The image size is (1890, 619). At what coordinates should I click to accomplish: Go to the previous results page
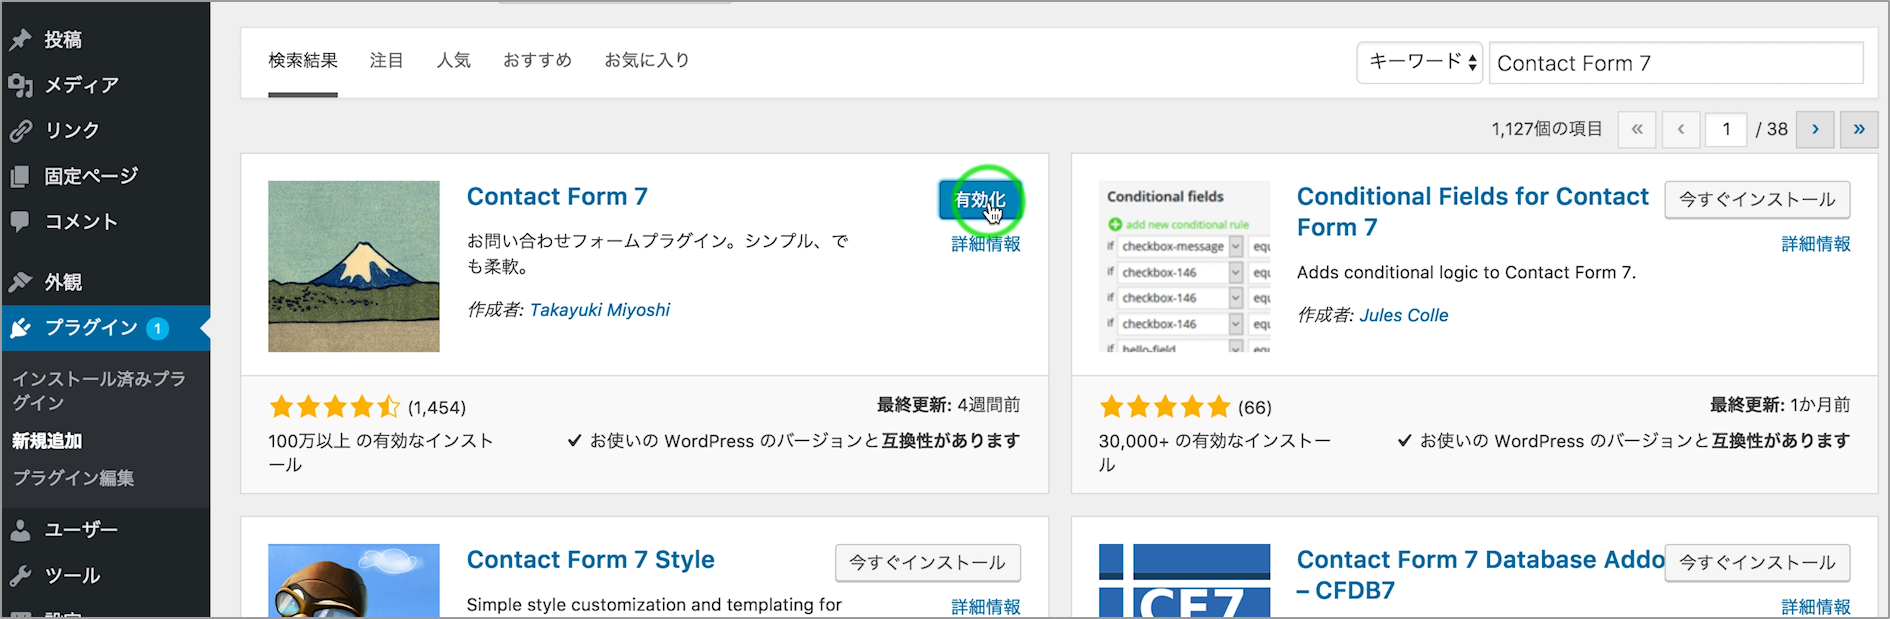(1681, 129)
